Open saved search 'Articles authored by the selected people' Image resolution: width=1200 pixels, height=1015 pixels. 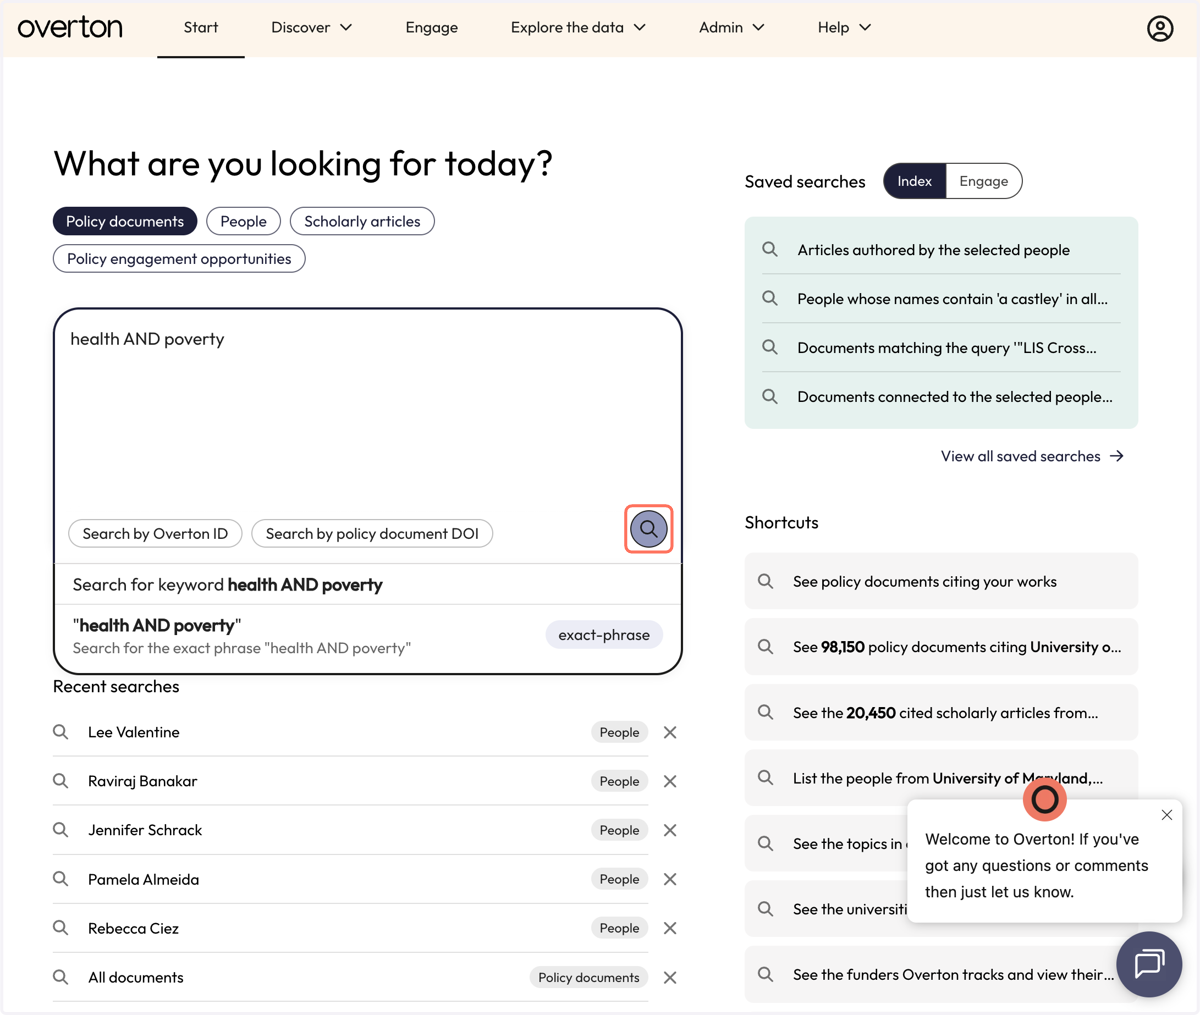click(x=941, y=250)
